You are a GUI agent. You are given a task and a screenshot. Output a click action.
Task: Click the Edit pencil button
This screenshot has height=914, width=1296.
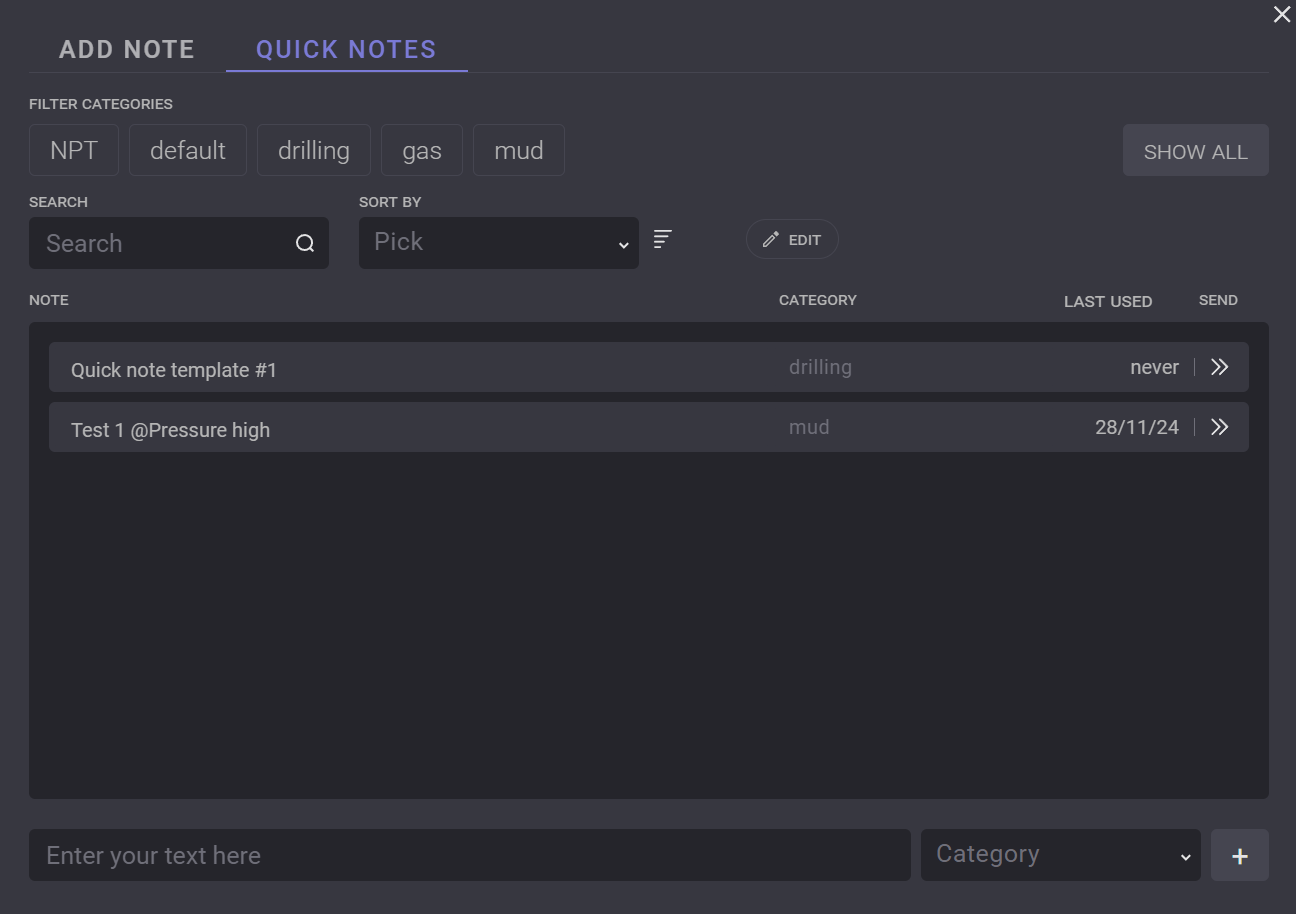(791, 240)
